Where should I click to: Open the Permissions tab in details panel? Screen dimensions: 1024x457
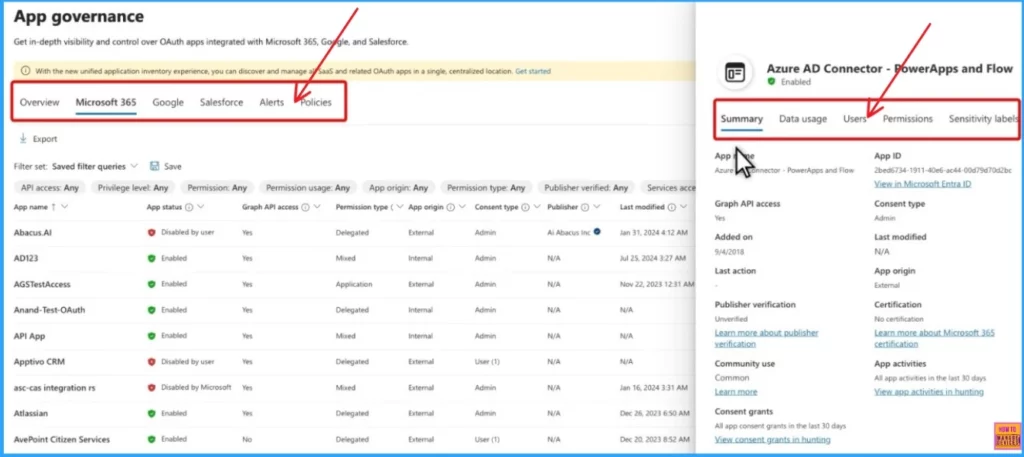(908, 119)
